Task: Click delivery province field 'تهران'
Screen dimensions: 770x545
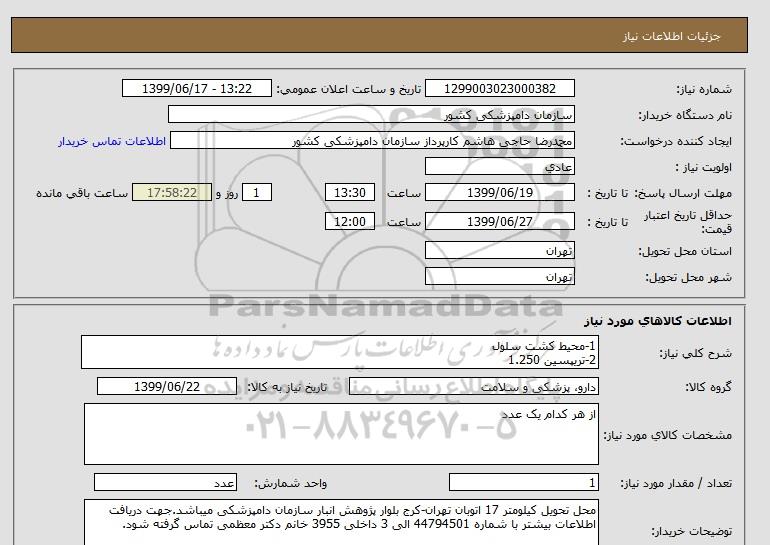Action: pos(499,250)
